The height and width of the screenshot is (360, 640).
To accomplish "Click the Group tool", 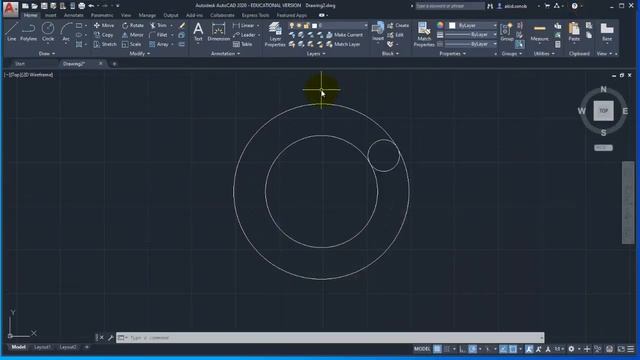I will tap(507, 32).
